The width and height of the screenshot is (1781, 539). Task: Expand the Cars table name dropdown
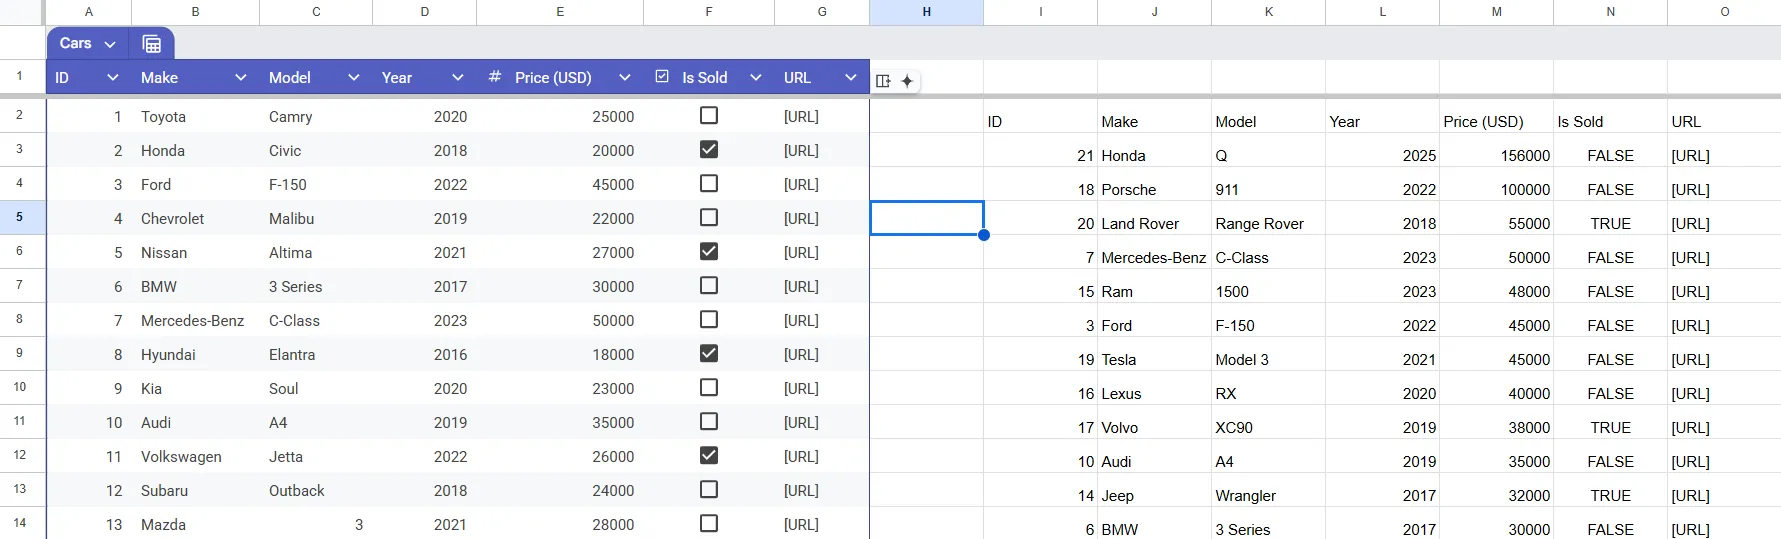[x=110, y=44]
